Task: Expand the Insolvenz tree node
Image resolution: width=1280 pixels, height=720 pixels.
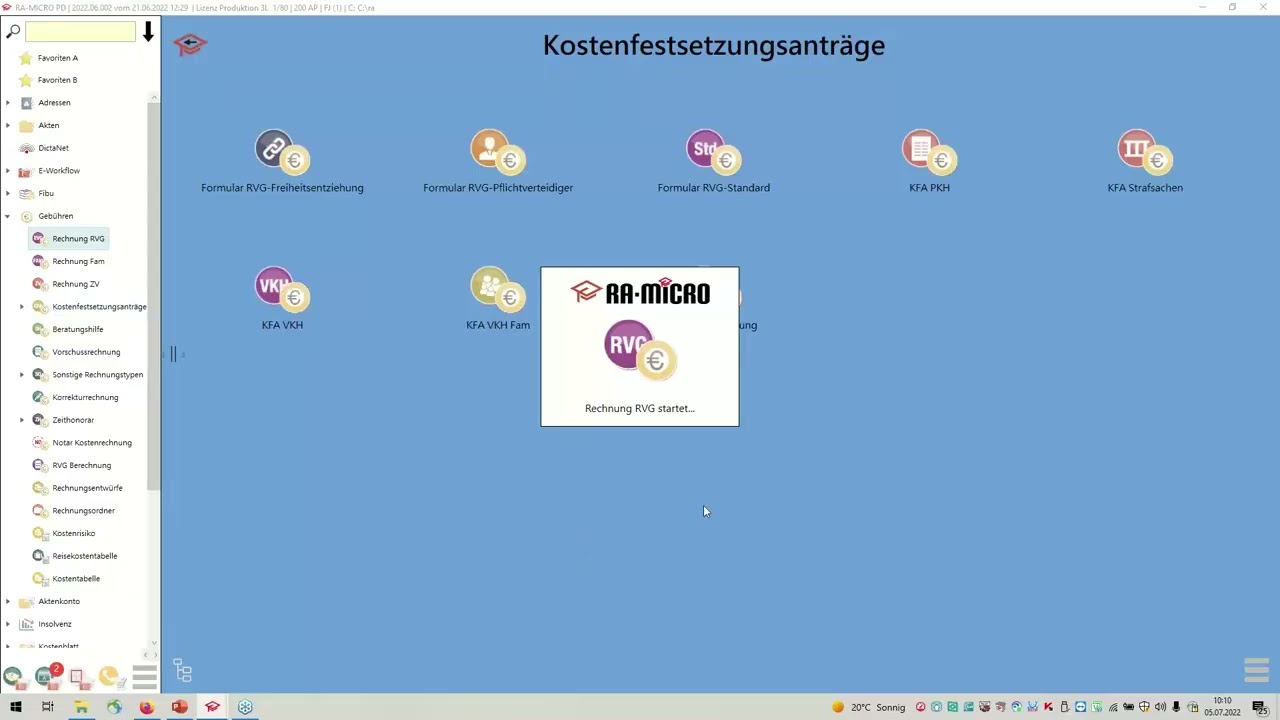Action: click(x=8, y=624)
